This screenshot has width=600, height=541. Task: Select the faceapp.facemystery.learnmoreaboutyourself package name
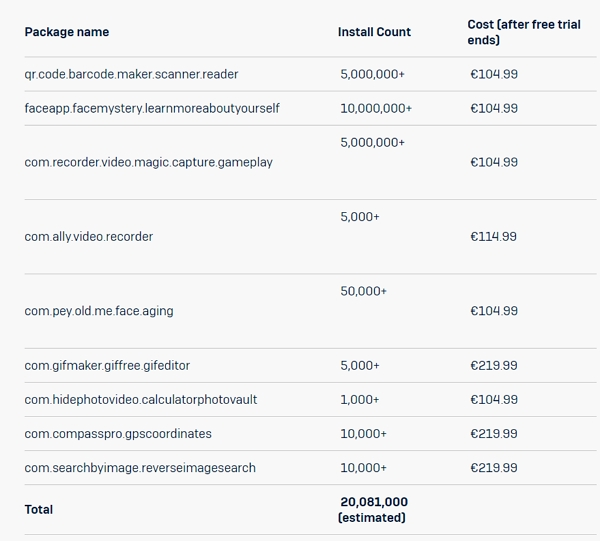click(152, 108)
